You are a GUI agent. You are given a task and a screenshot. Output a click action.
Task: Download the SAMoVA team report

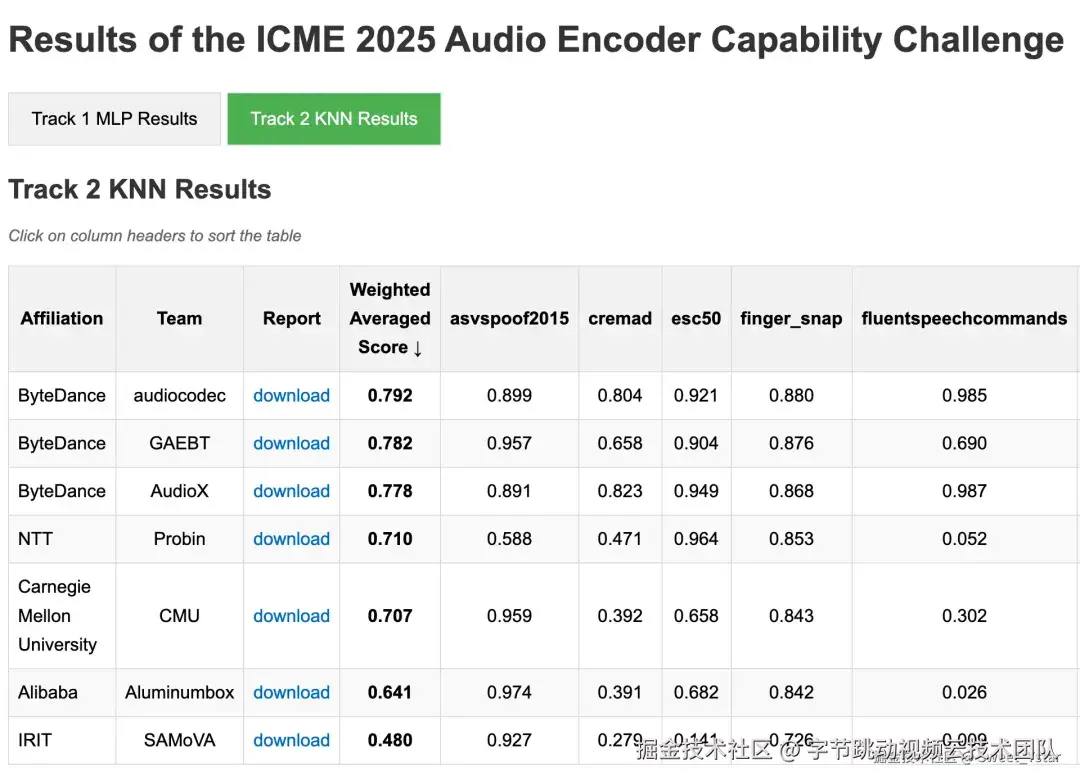(291, 740)
